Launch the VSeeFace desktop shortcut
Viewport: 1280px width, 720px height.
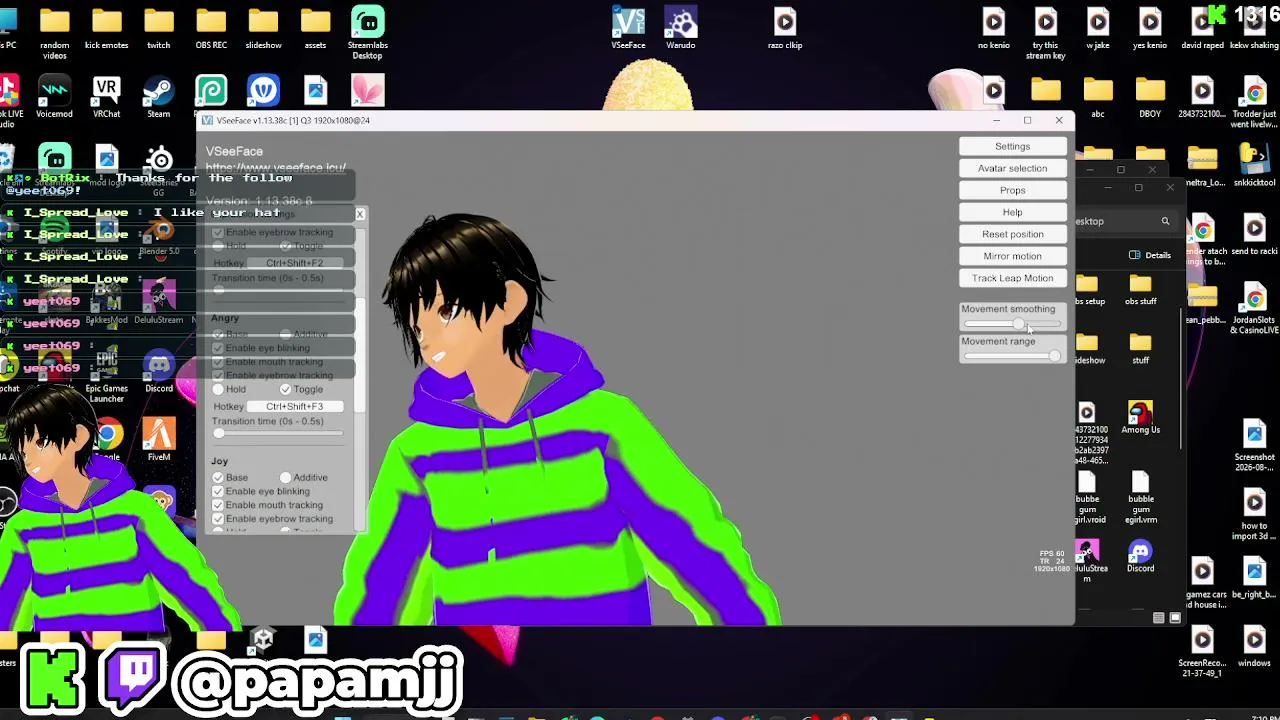(628, 29)
